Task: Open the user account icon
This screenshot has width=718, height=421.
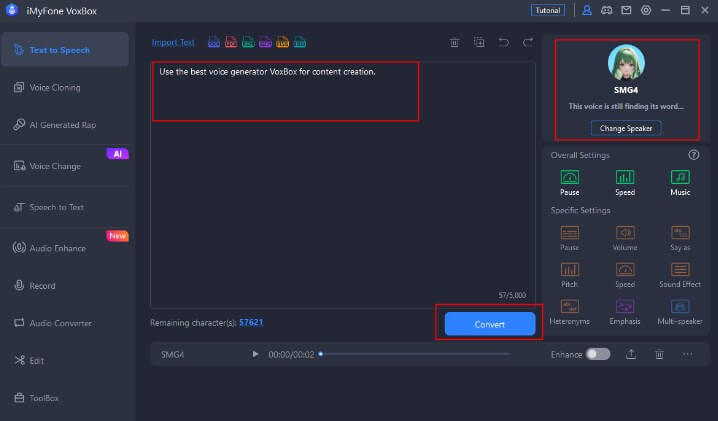Action: [x=587, y=10]
